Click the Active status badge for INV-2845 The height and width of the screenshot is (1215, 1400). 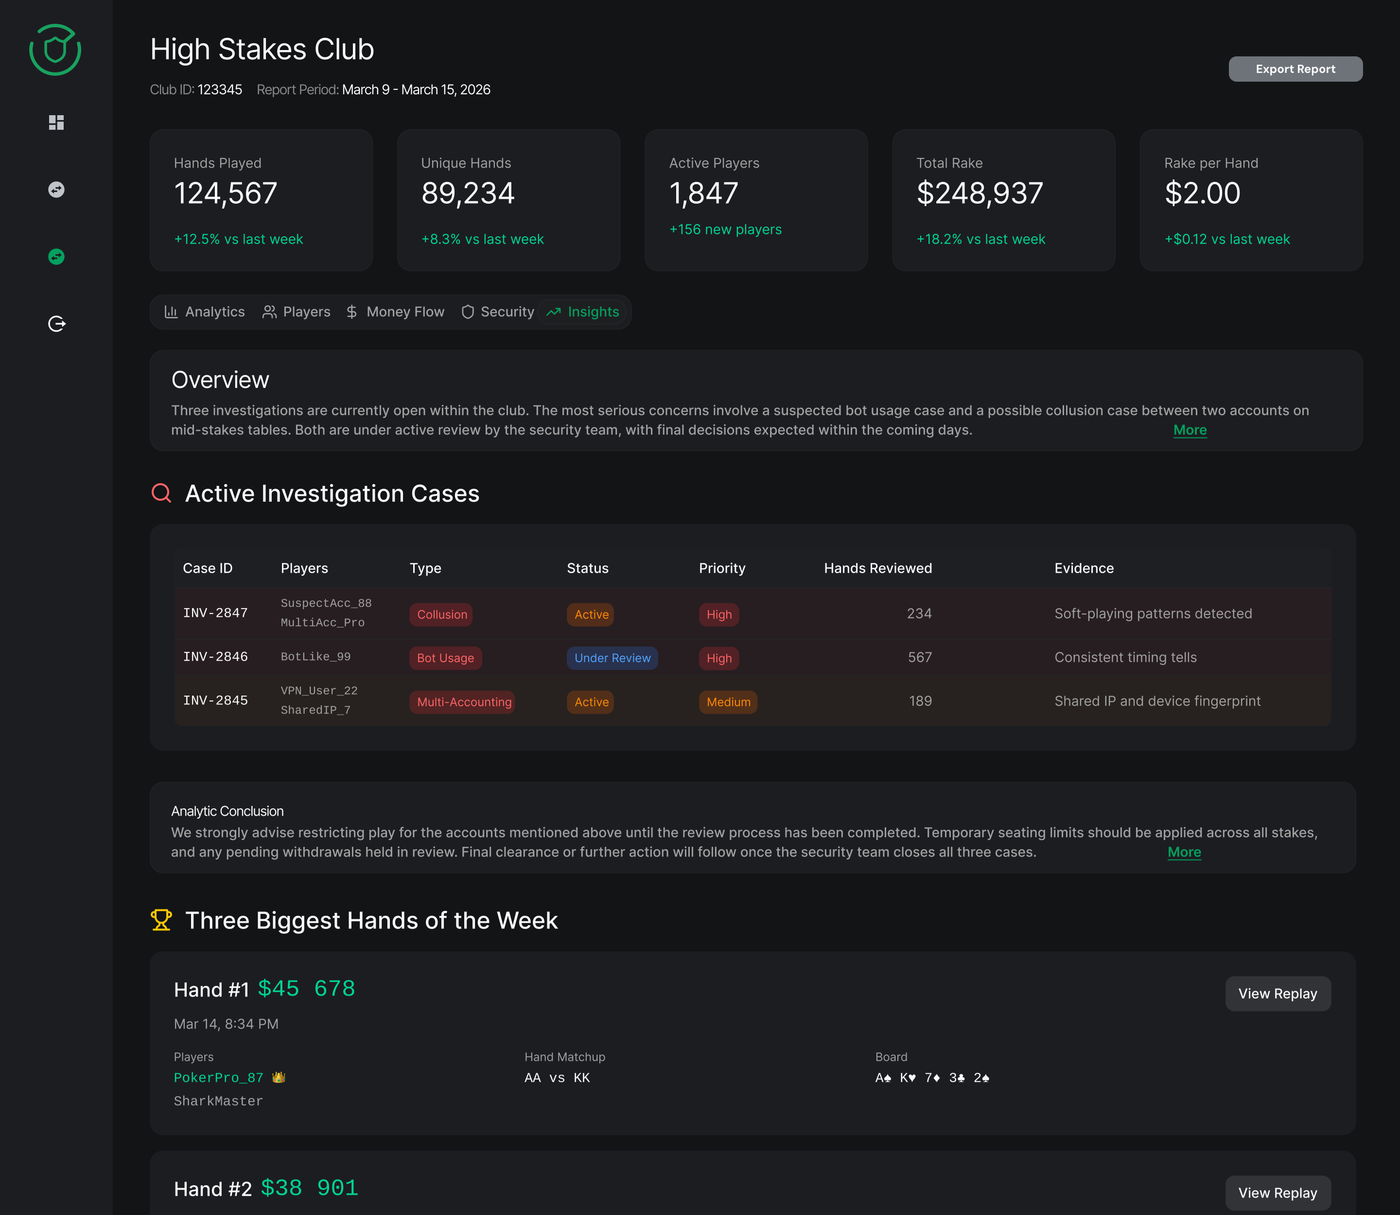click(591, 702)
